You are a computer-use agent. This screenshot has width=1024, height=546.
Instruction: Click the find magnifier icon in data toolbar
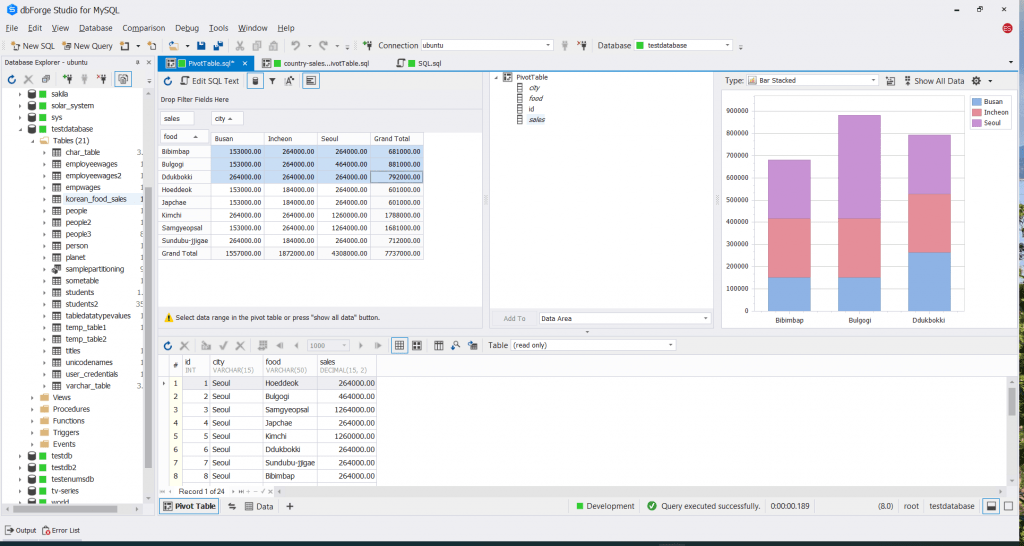pyautogui.click(x=456, y=345)
